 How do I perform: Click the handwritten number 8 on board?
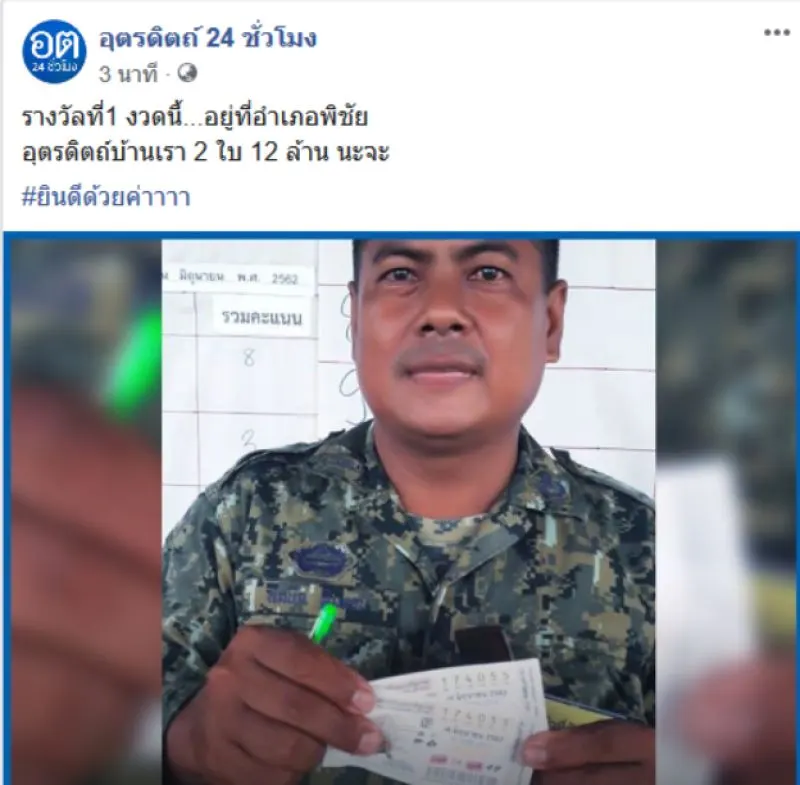(248, 357)
